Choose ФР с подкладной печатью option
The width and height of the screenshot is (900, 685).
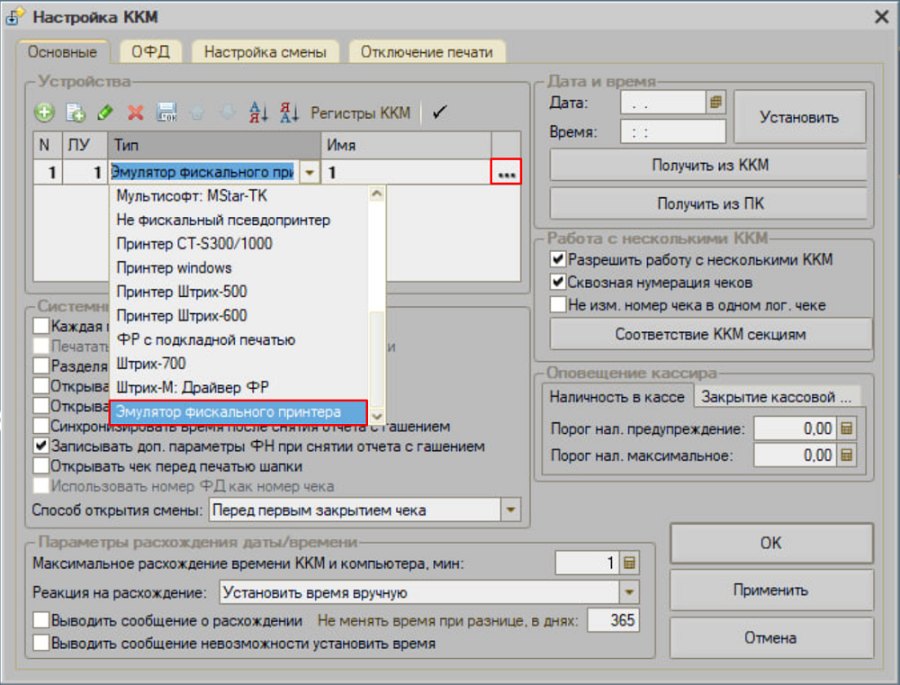pos(239,339)
